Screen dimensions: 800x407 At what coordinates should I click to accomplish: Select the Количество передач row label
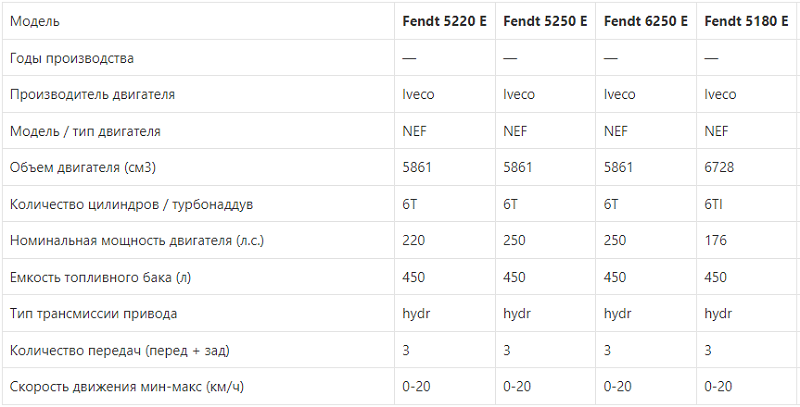coord(120,351)
